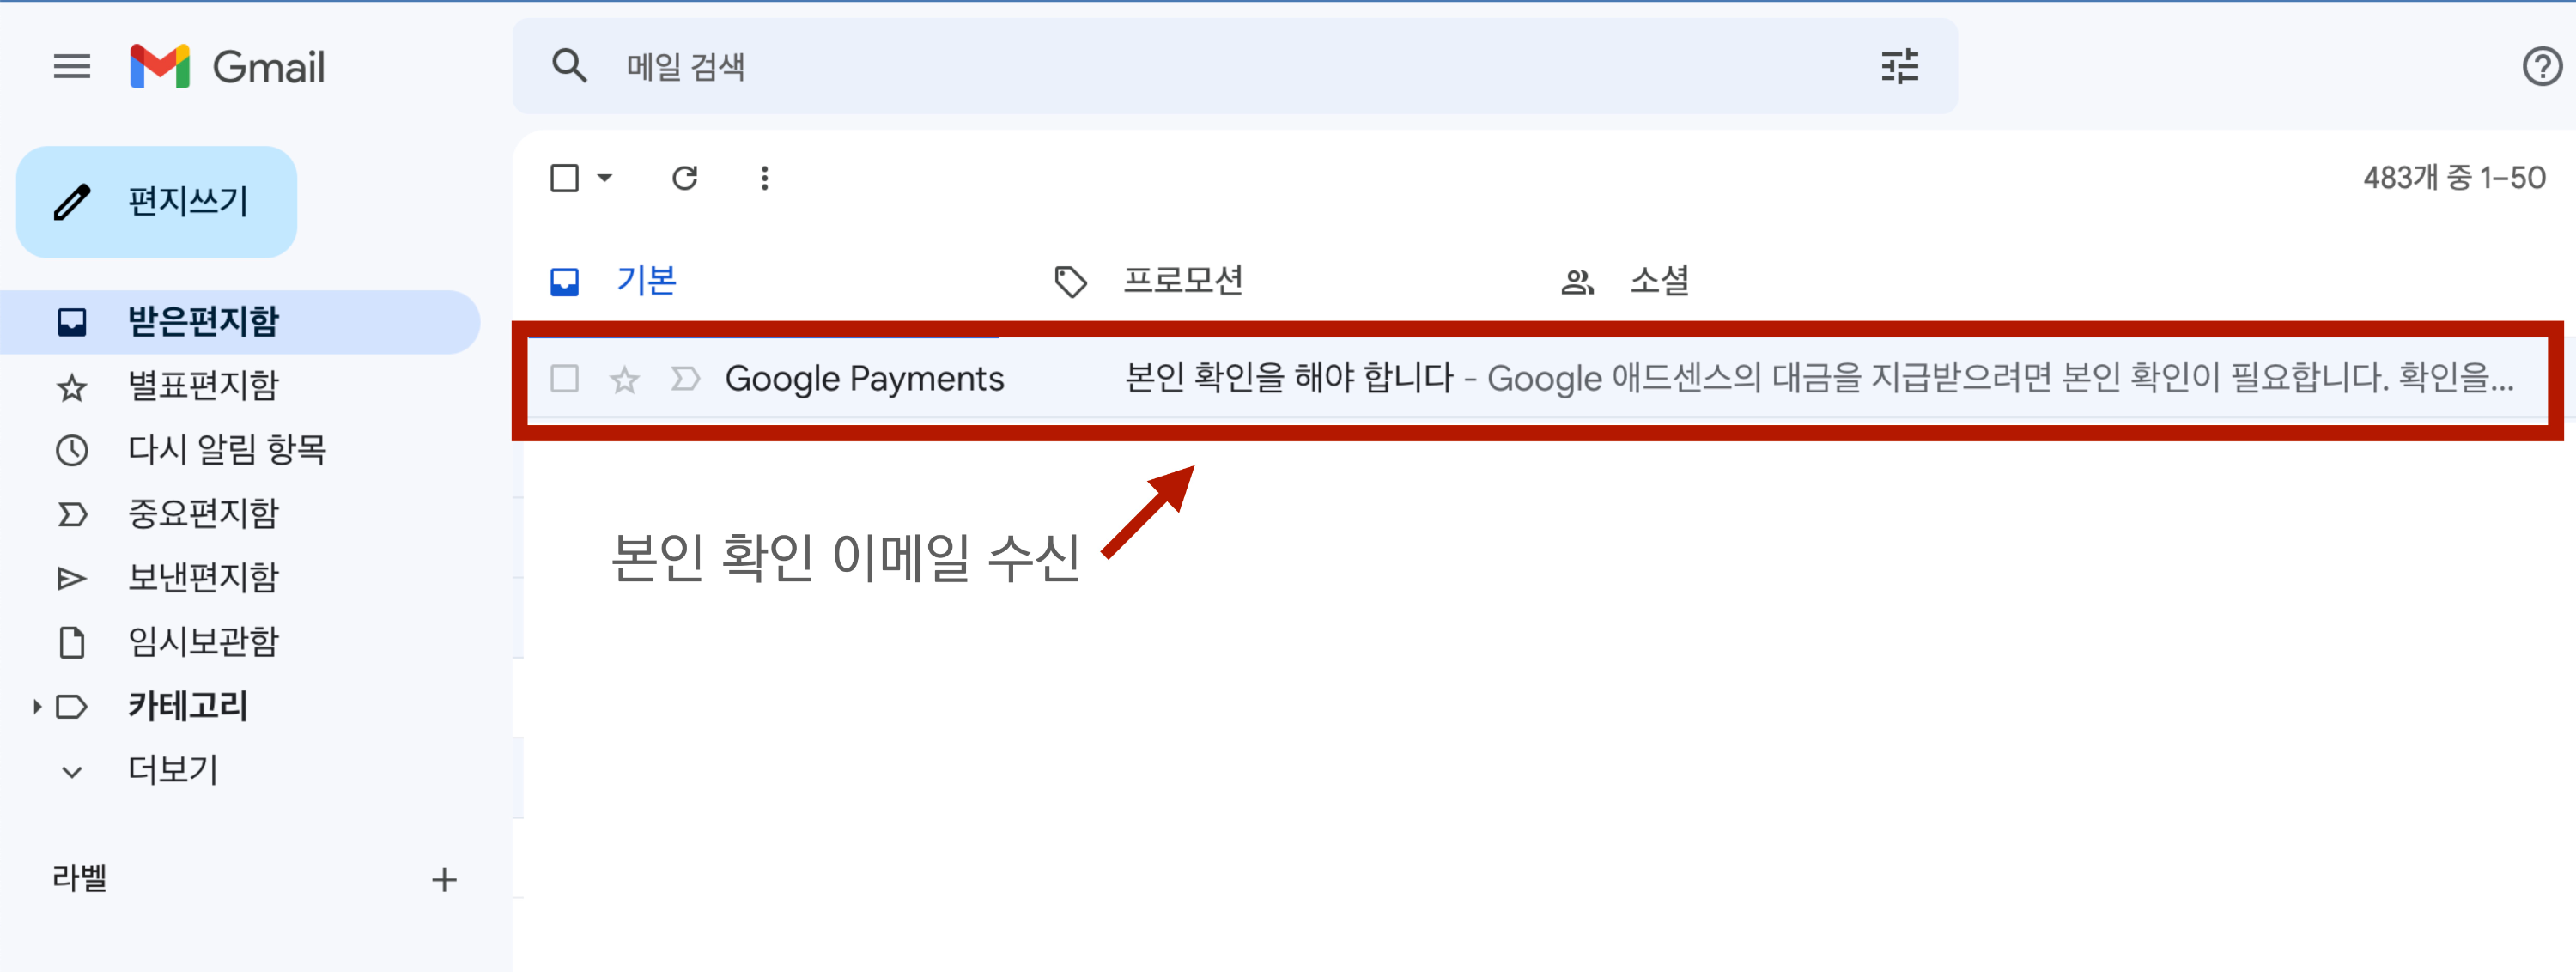Switch to the 소셜 tab
2576x972 pixels.
pyautogui.click(x=1657, y=281)
